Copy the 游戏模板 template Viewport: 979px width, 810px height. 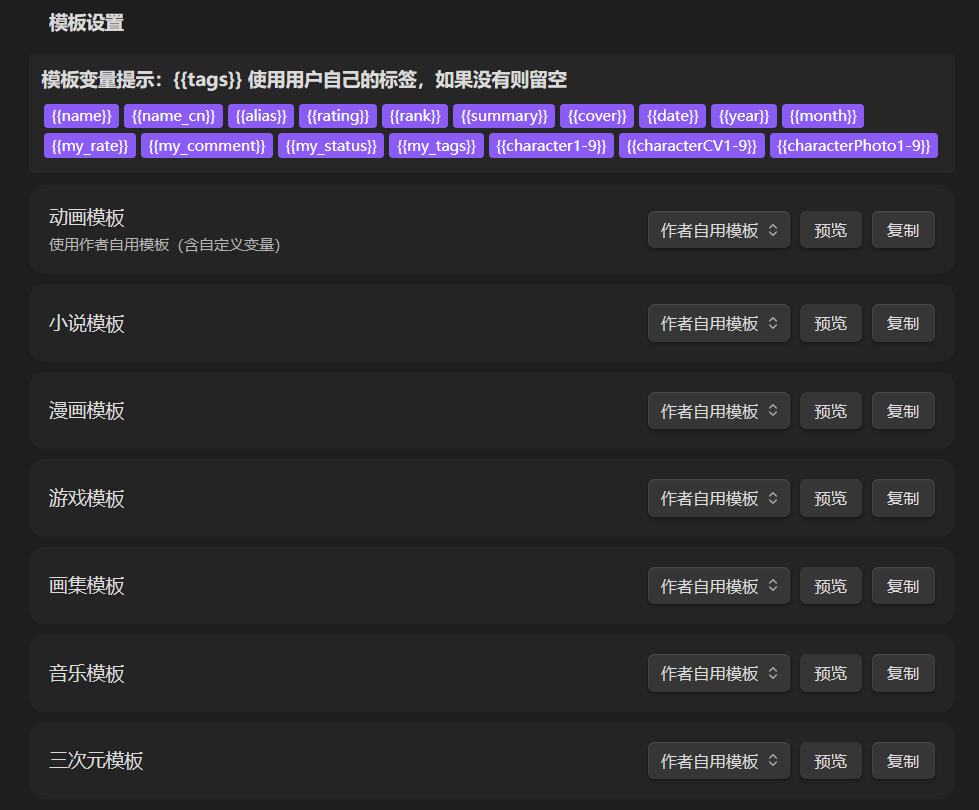tap(903, 498)
